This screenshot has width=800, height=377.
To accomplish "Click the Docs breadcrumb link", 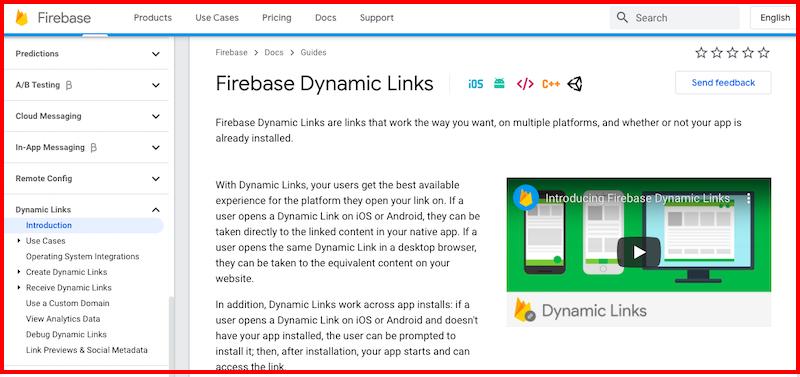I will click(273, 53).
